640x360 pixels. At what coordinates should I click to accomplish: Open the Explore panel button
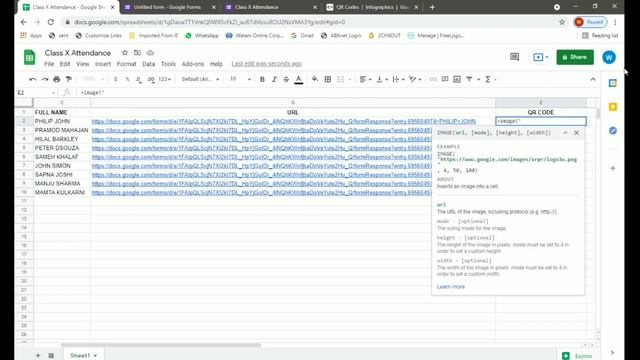point(578,356)
